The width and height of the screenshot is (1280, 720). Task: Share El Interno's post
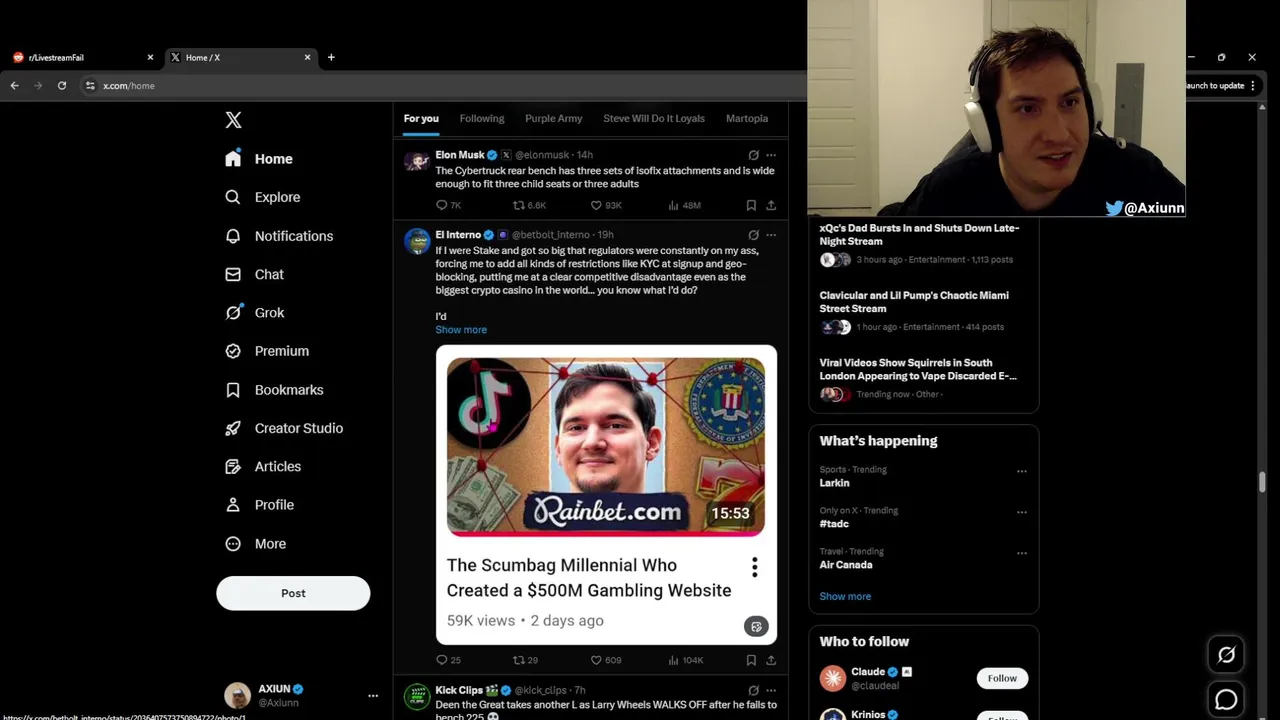(x=771, y=660)
